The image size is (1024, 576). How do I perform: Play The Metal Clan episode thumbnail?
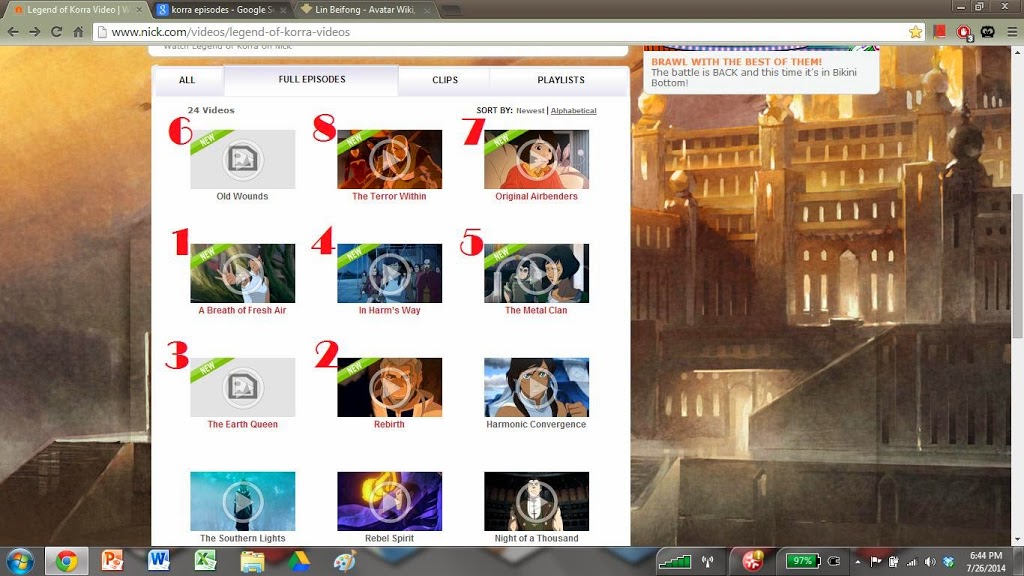click(x=536, y=274)
